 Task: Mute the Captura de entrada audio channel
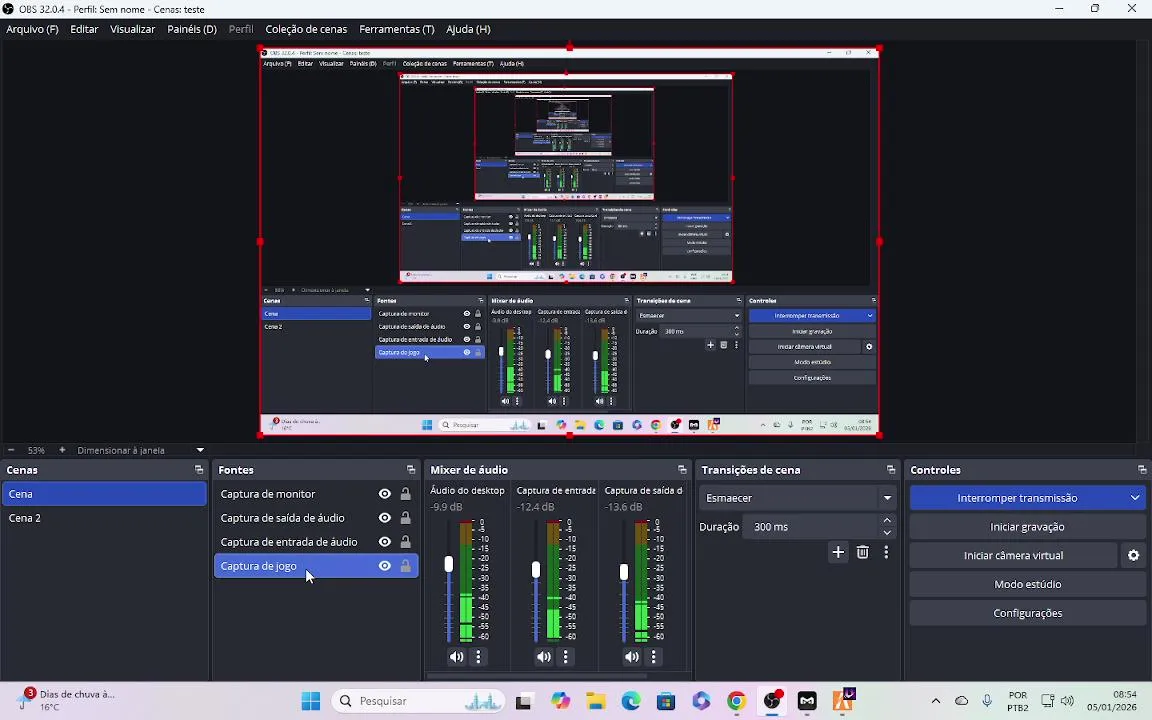coord(544,657)
